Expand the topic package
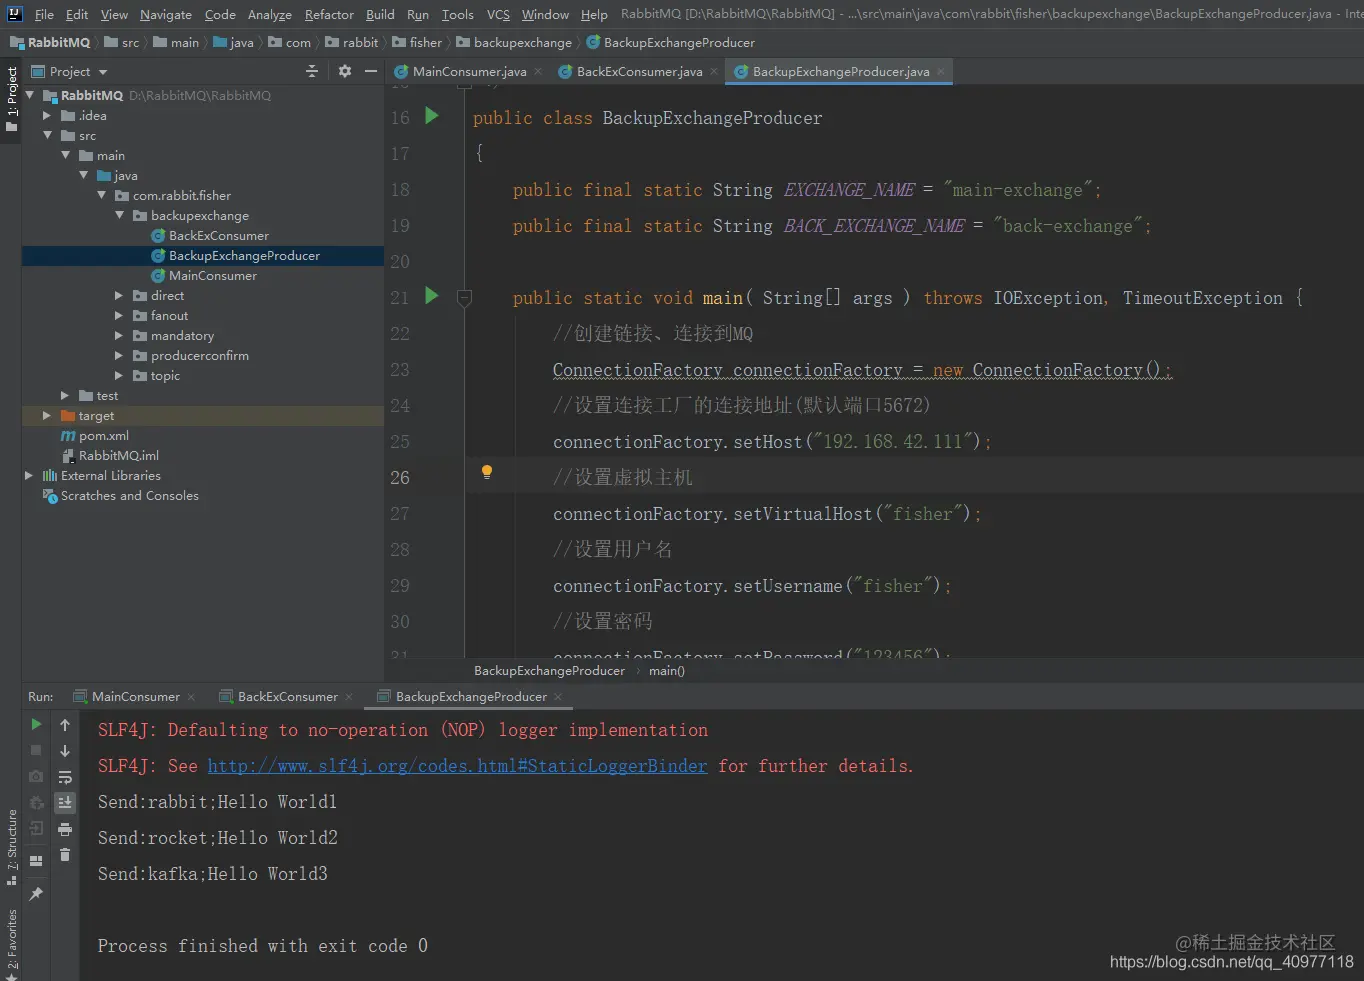1364x981 pixels. tap(119, 375)
